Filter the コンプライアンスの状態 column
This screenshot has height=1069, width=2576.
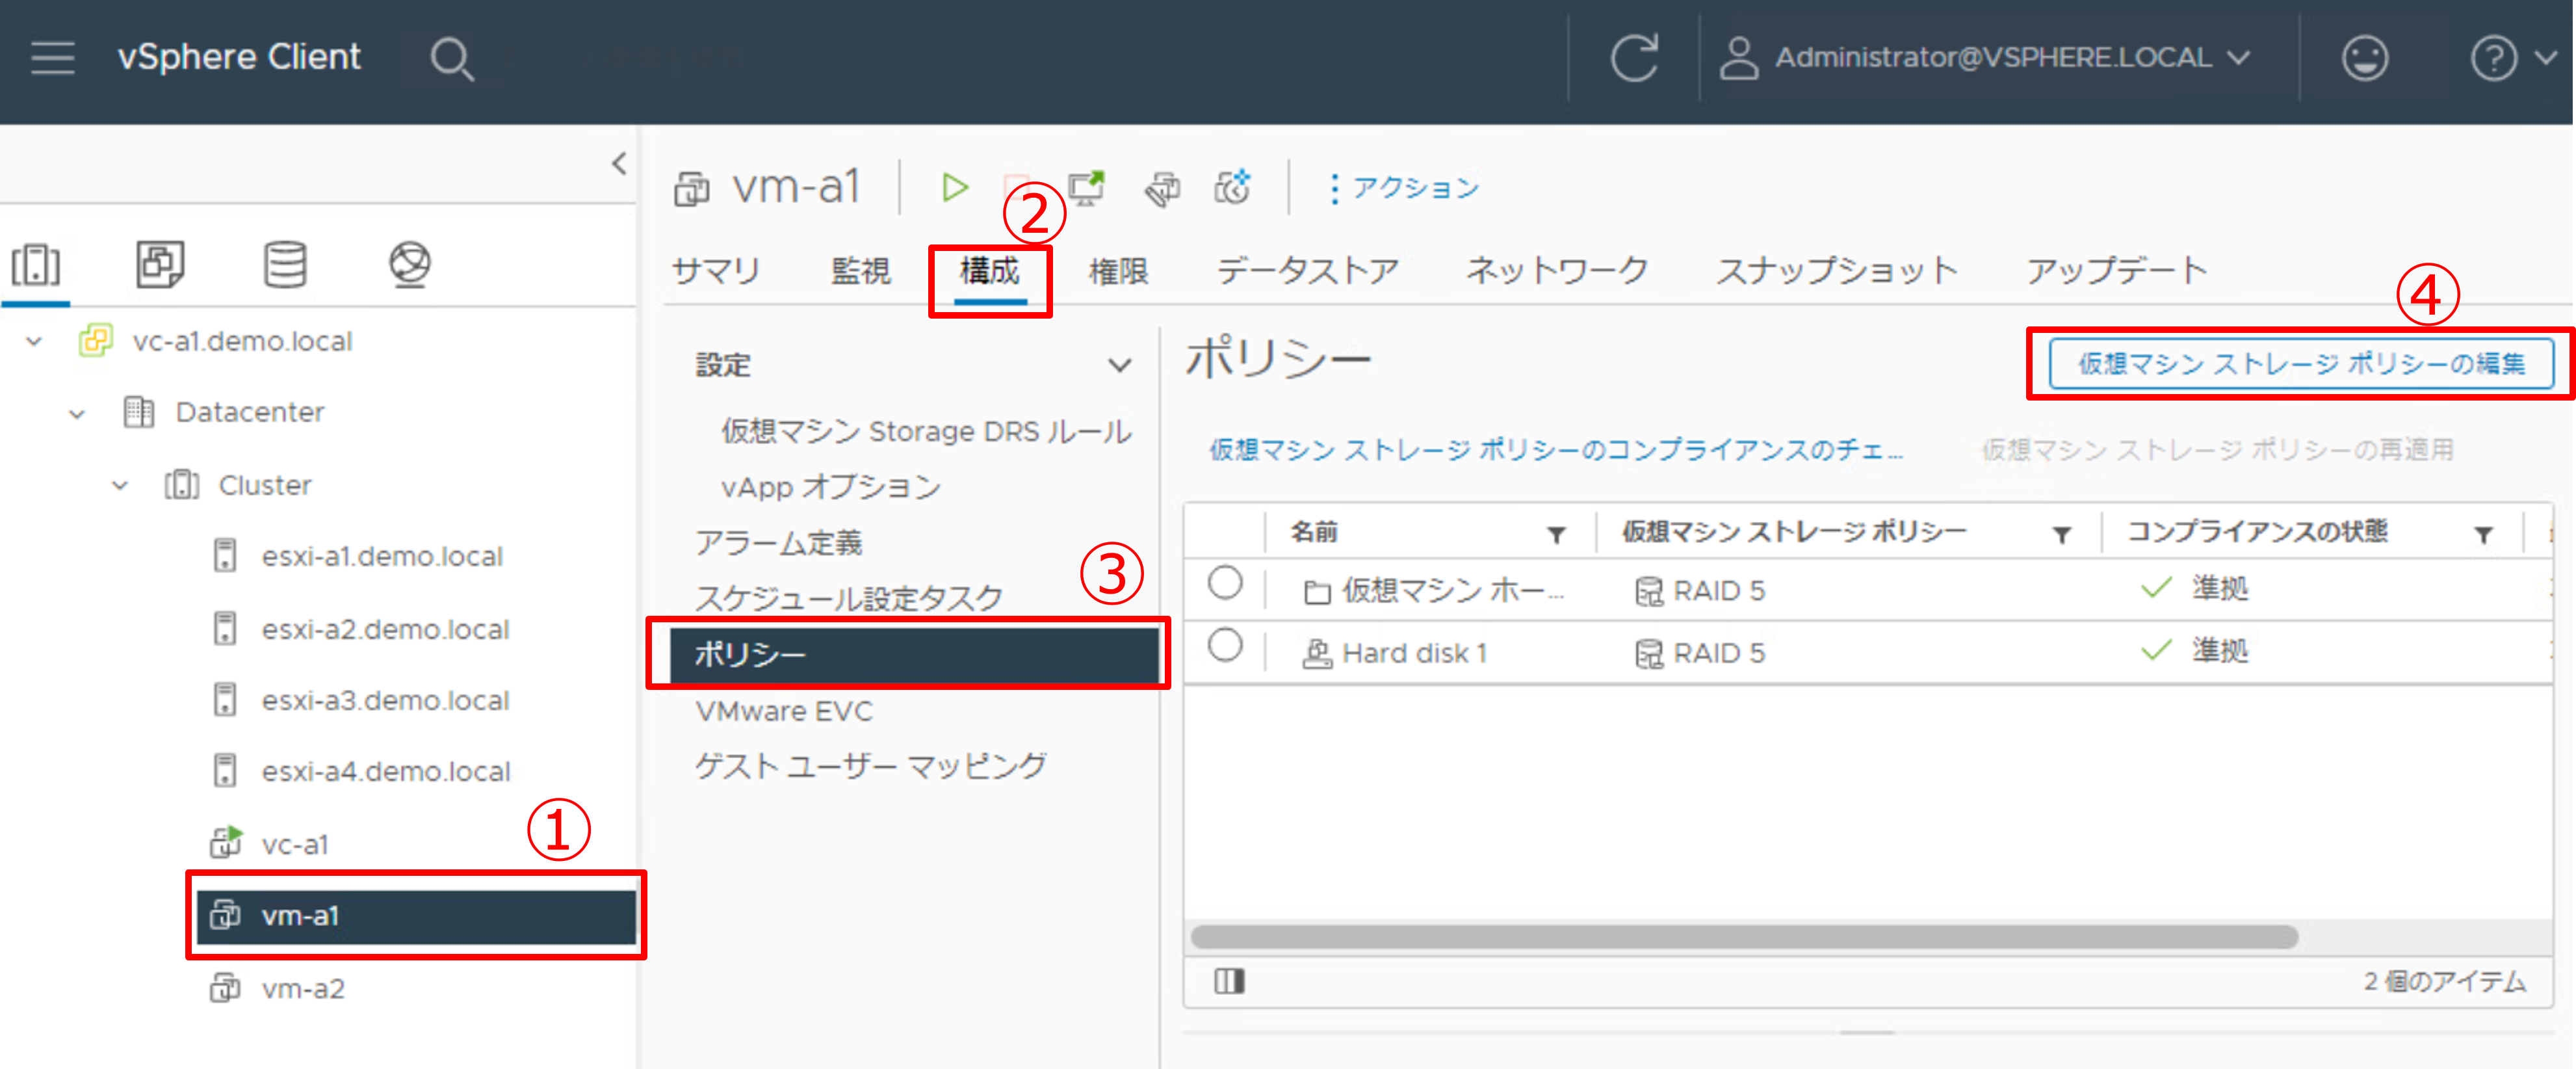pyautogui.click(x=2483, y=535)
